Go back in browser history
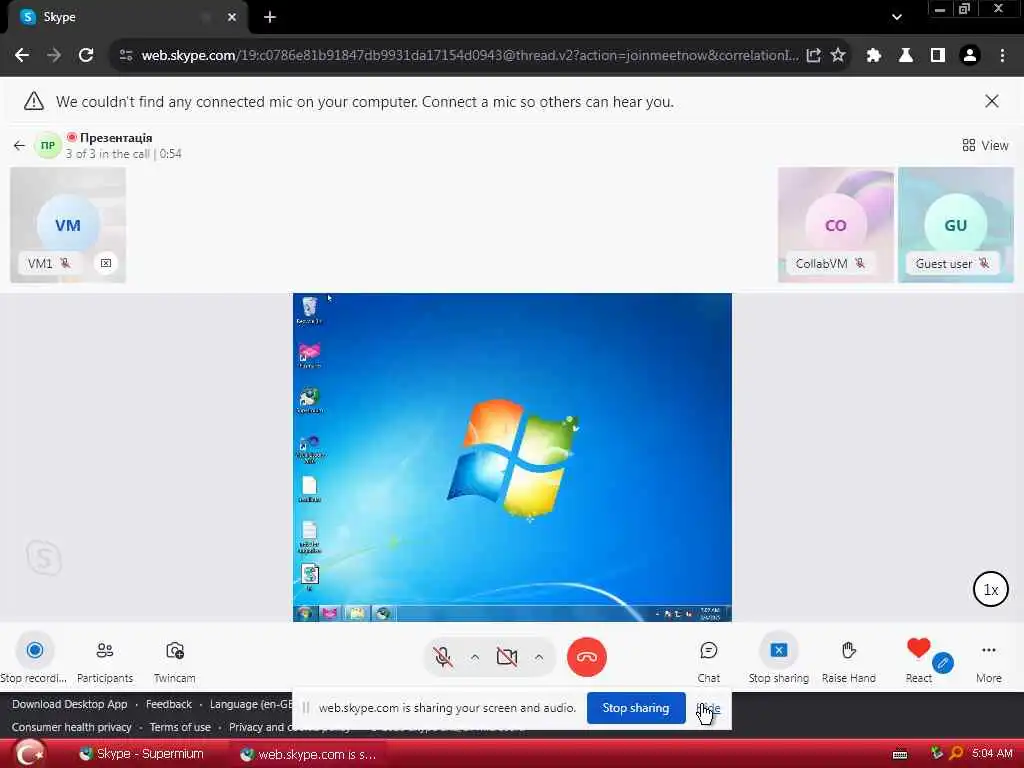 (22, 56)
